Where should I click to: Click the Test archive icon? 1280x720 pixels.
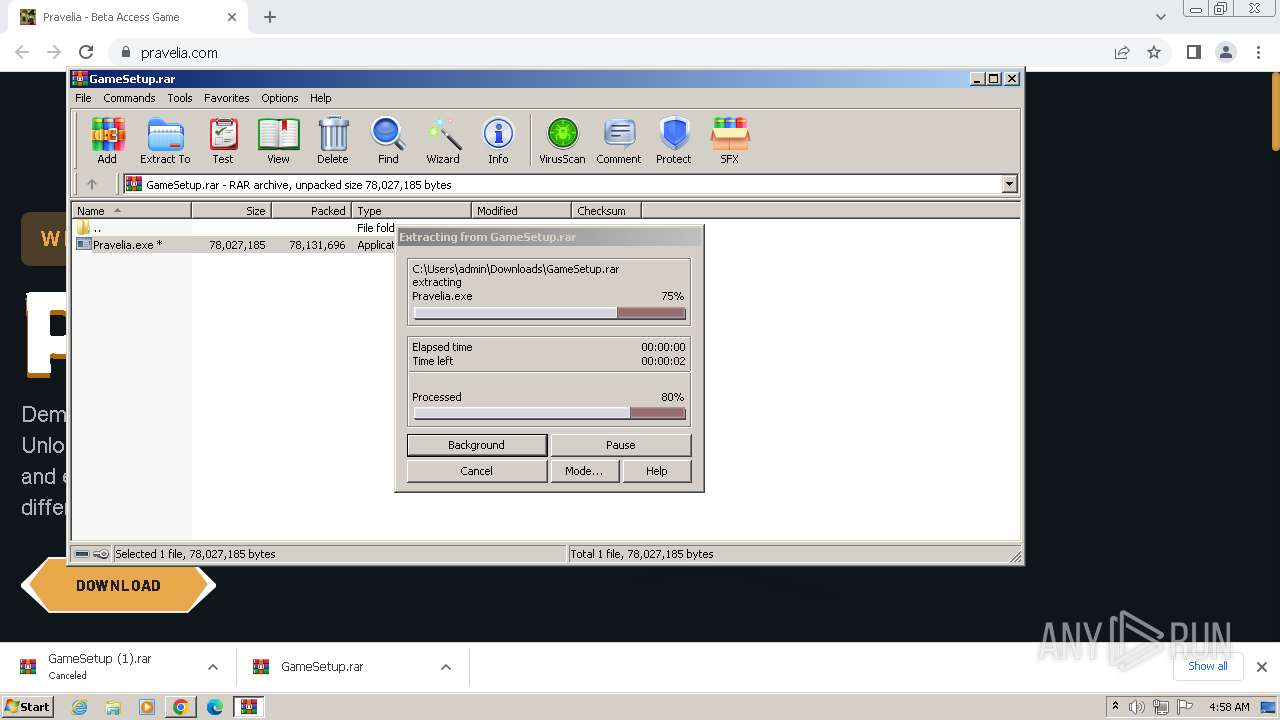click(223, 140)
